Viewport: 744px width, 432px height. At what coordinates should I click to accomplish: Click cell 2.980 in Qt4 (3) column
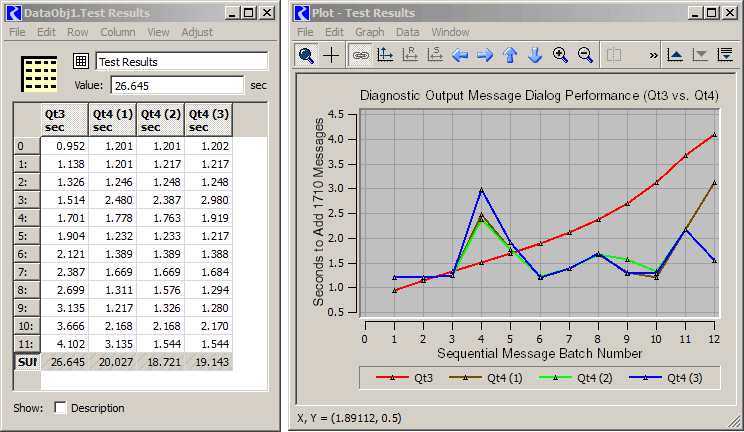208,200
